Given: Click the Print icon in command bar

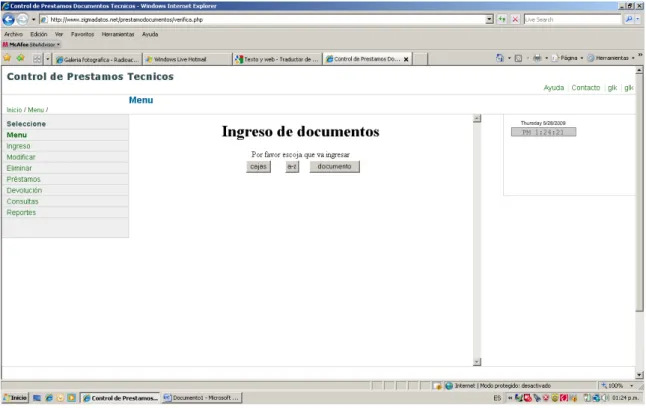Looking at the screenshot, I should coord(537,58).
